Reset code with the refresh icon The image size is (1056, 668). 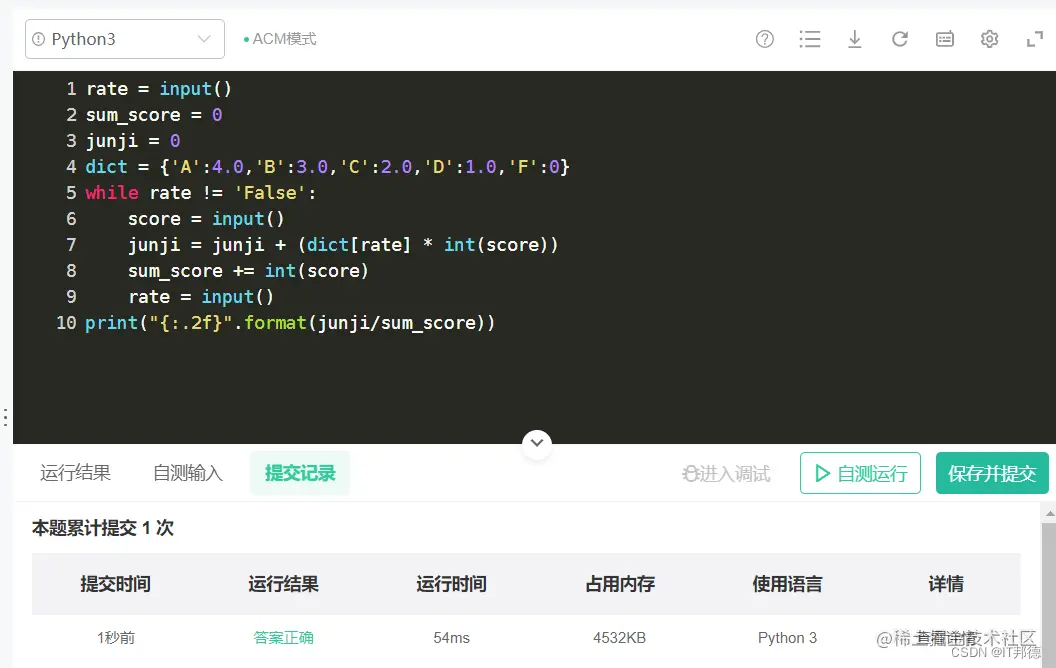(x=900, y=39)
